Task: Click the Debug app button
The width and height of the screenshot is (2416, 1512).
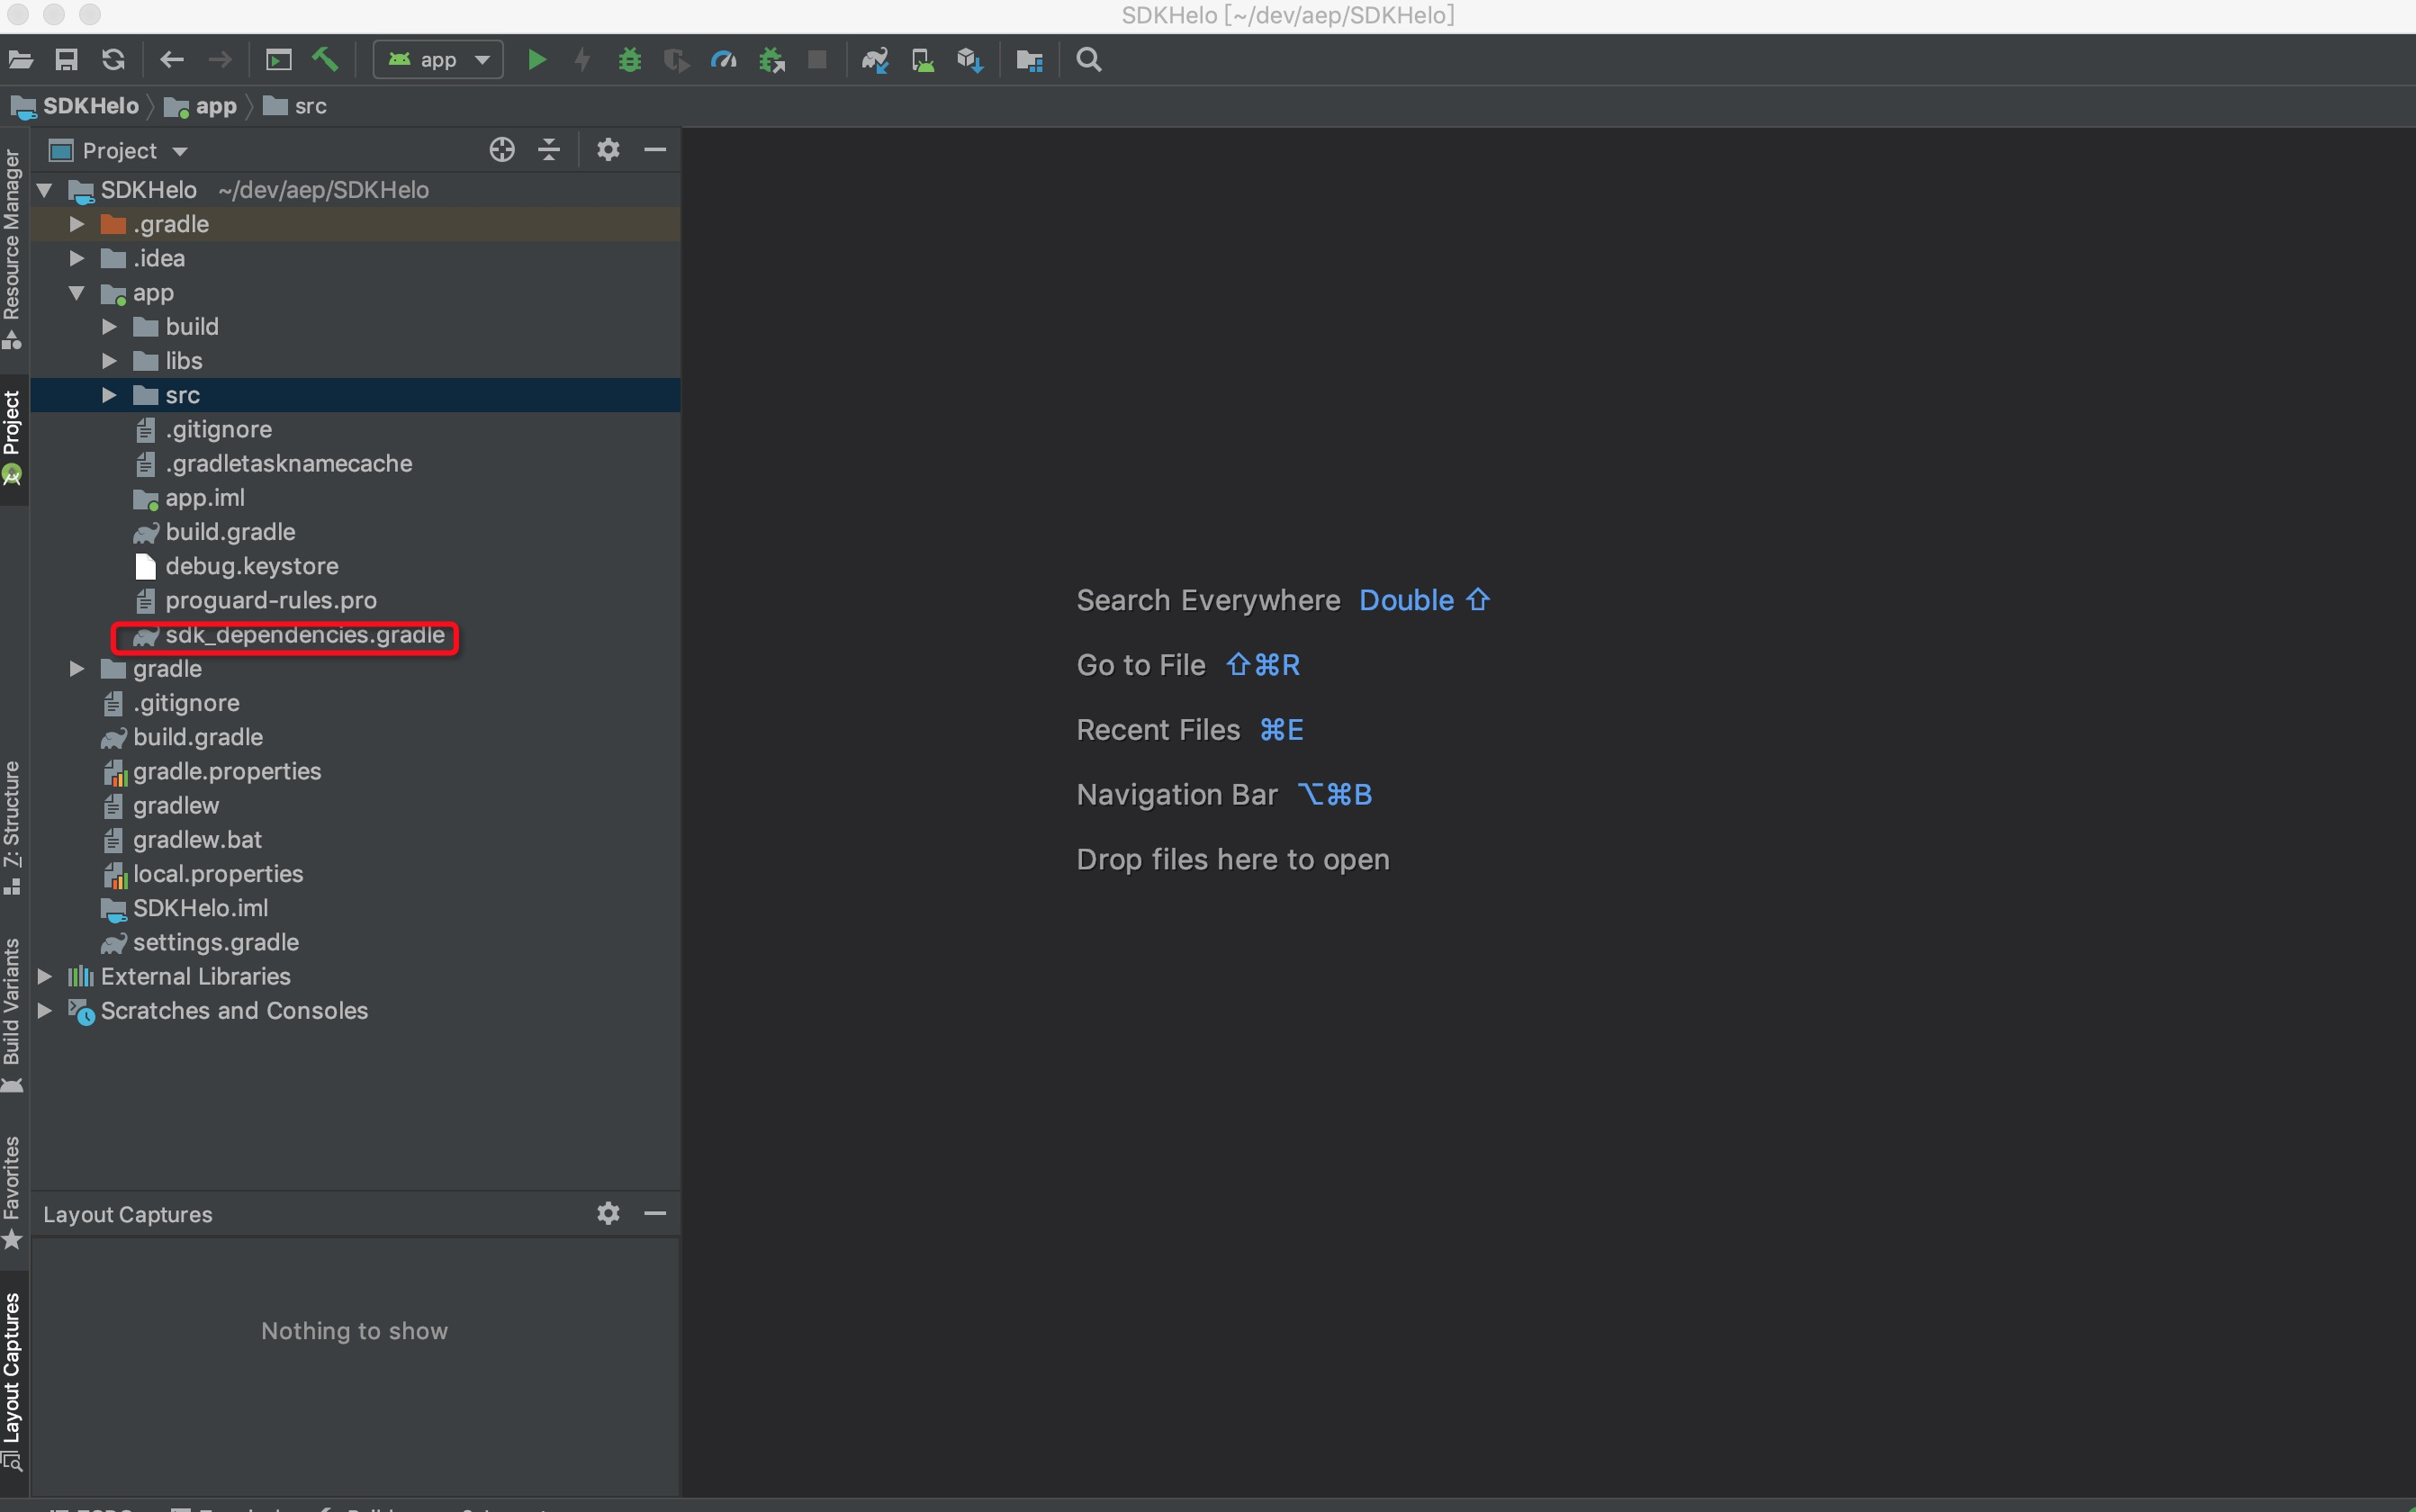Action: (x=627, y=59)
